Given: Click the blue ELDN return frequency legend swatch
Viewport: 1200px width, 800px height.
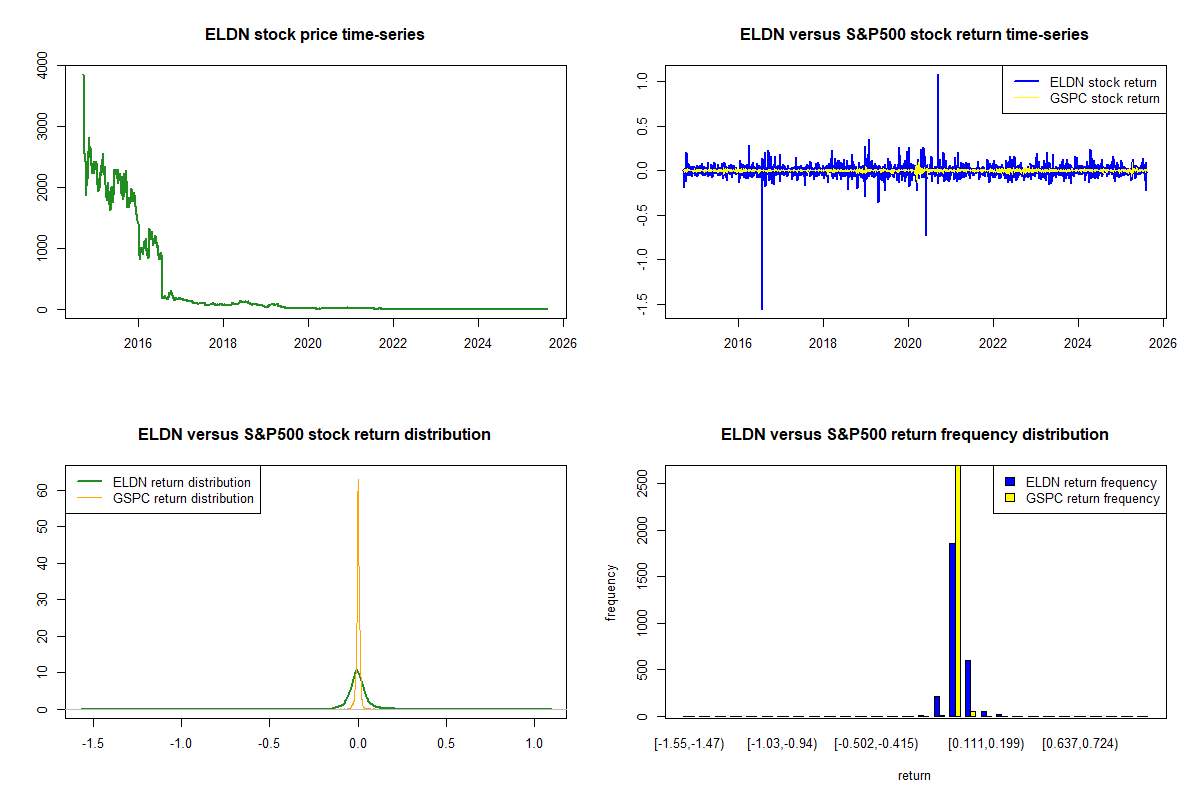Looking at the screenshot, I should (x=1009, y=482).
